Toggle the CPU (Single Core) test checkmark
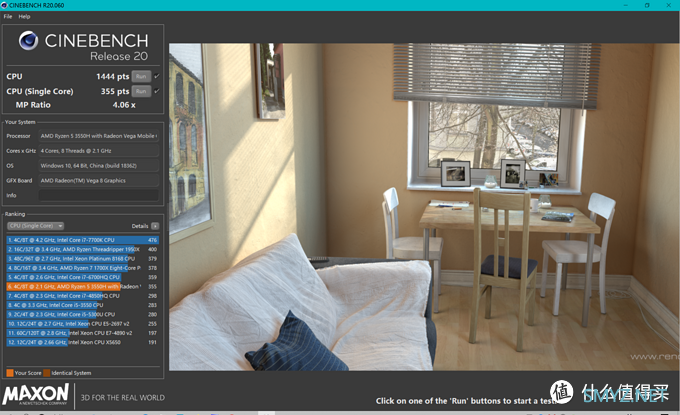Image resolution: width=680 pixels, height=415 pixels. click(x=157, y=91)
